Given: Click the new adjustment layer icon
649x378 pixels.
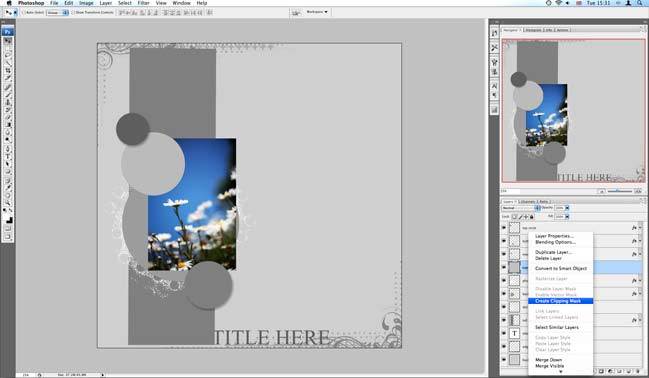Looking at the screenshot, I should [611, 372].
